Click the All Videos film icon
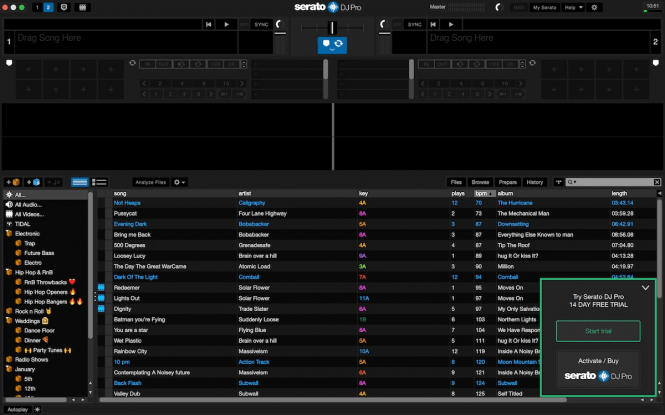The width and height of the screenshot is (665, 415). [9, 214]
